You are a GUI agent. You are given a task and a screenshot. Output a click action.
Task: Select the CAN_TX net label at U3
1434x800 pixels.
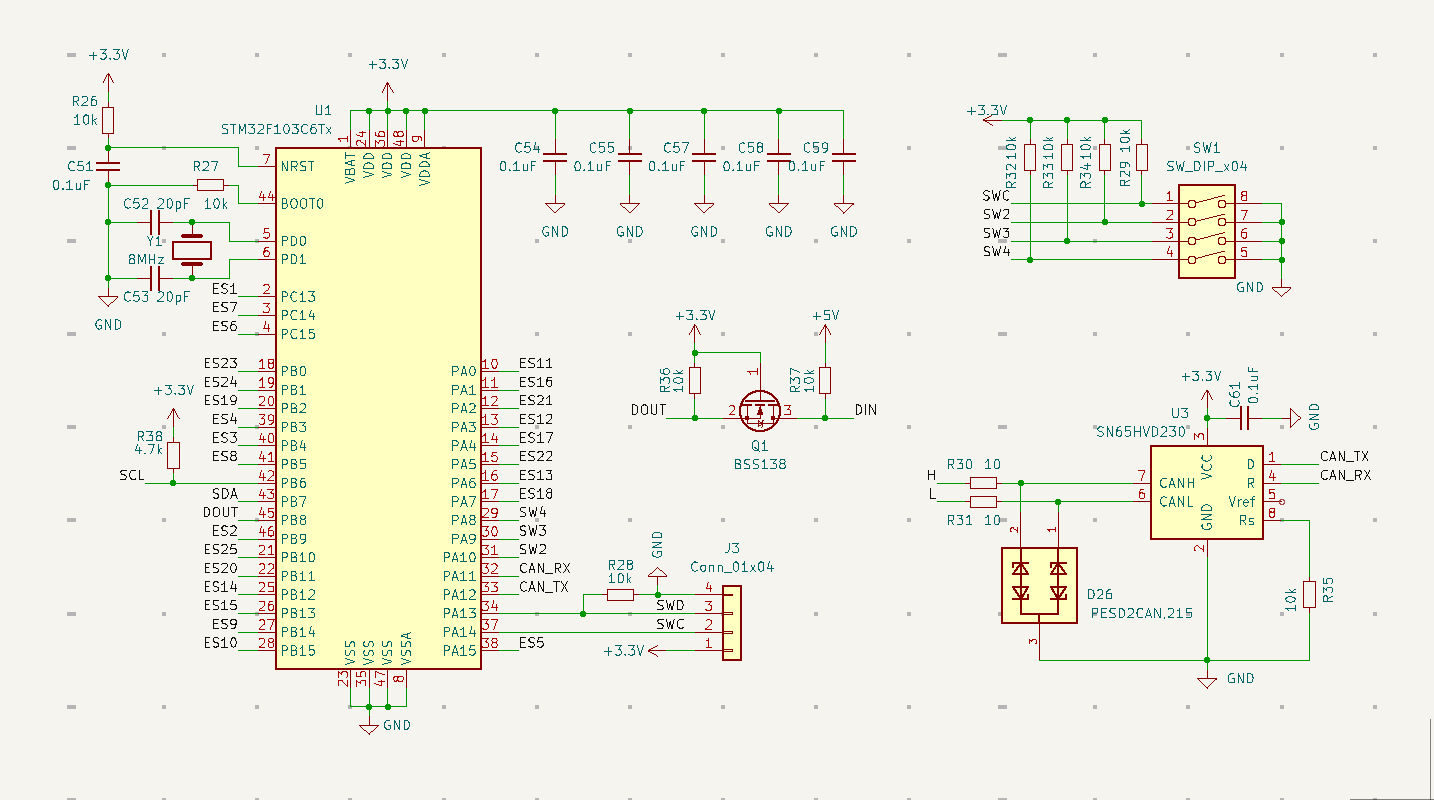tap(1345, 456)
